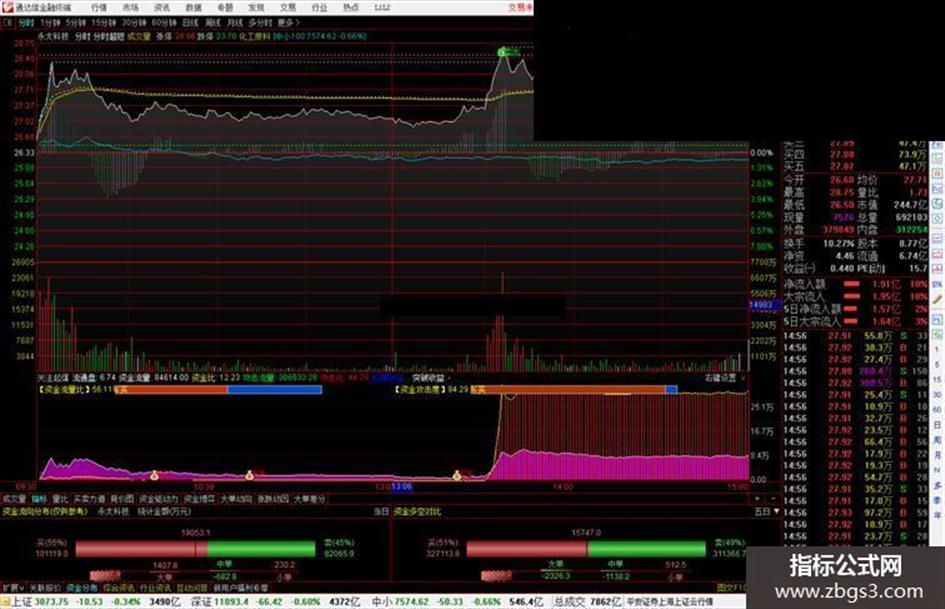Image resolution: width=945 pixels, height=609 pixels.
Task: Switch to the 多分时 tab
Action: point(260,23)
